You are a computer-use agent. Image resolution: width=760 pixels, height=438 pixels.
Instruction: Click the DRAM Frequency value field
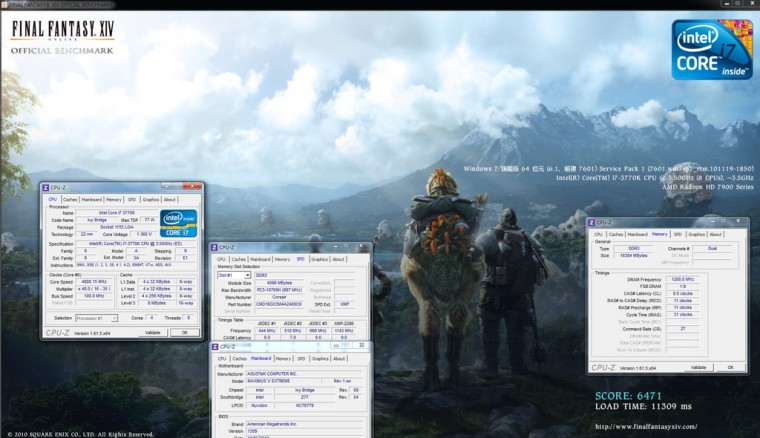point(682,280)
